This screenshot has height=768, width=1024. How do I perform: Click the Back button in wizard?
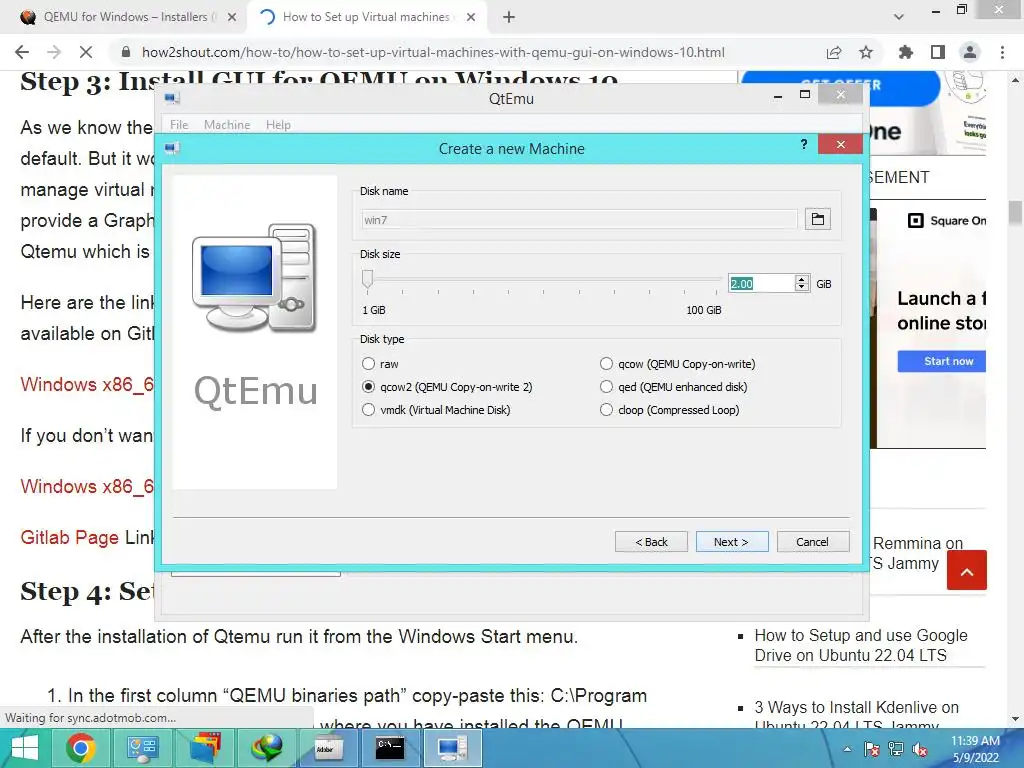tap(651, 541)
